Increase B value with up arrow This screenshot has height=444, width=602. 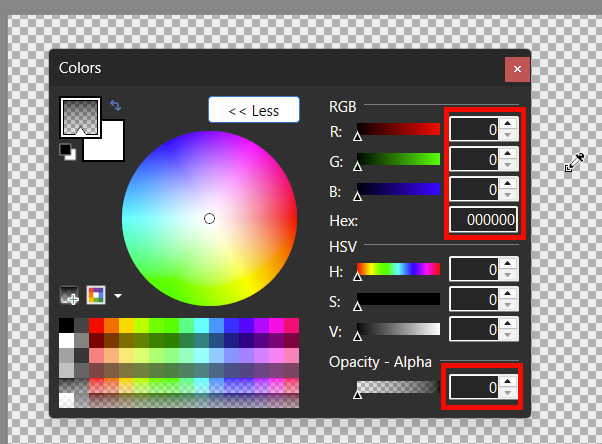pyautogui.click(x=508, y=183)
